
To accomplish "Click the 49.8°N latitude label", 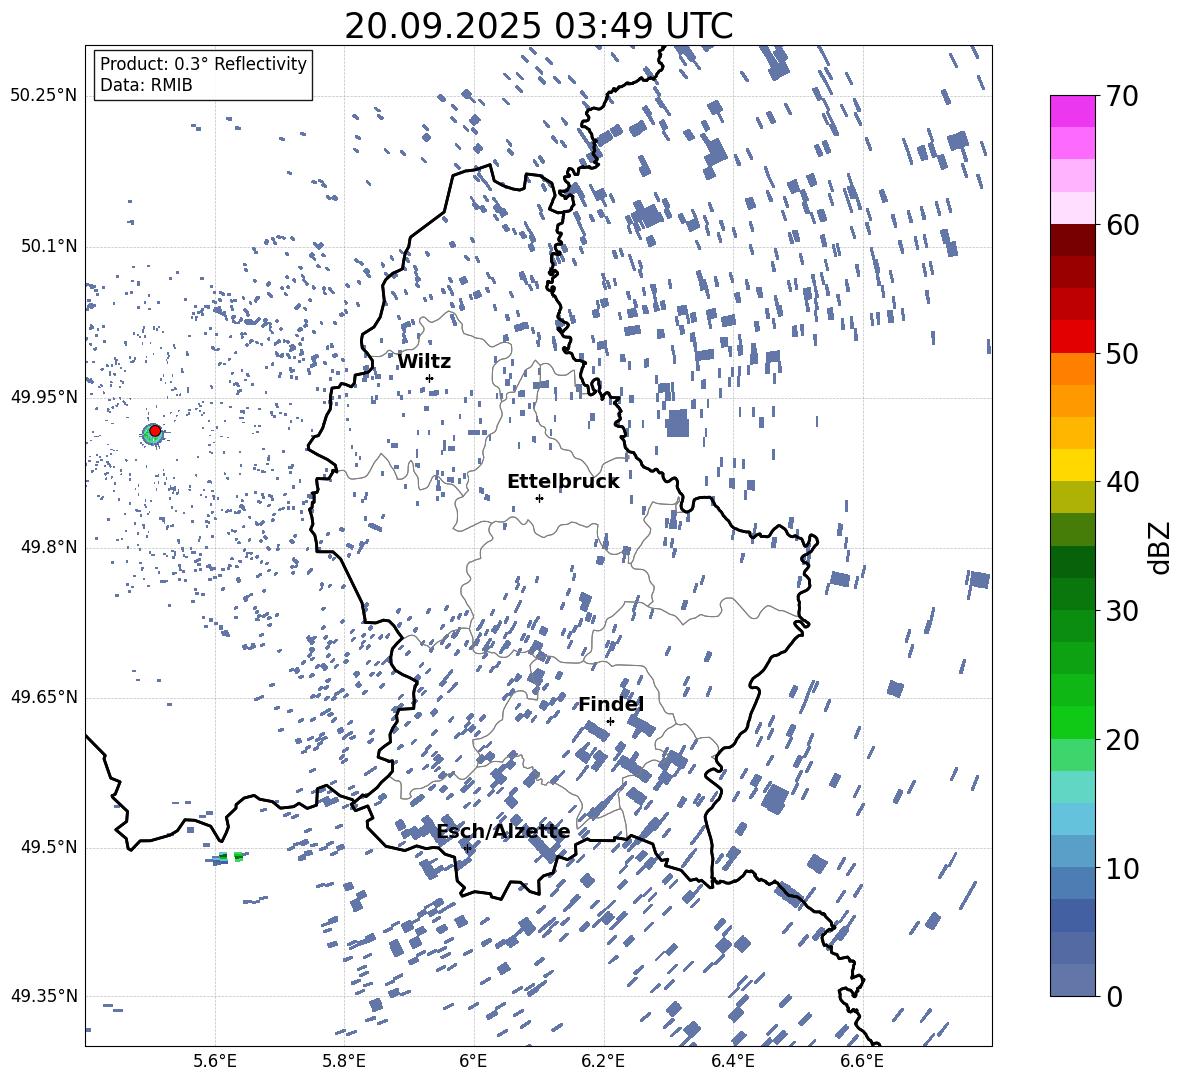I will click(x=48, y=547).
